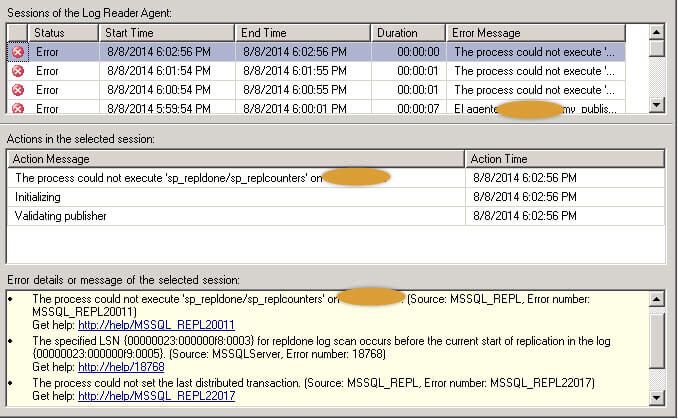Sort sessions by End Time column header
This screenshot has width=678, height=420.
(303, 33)
